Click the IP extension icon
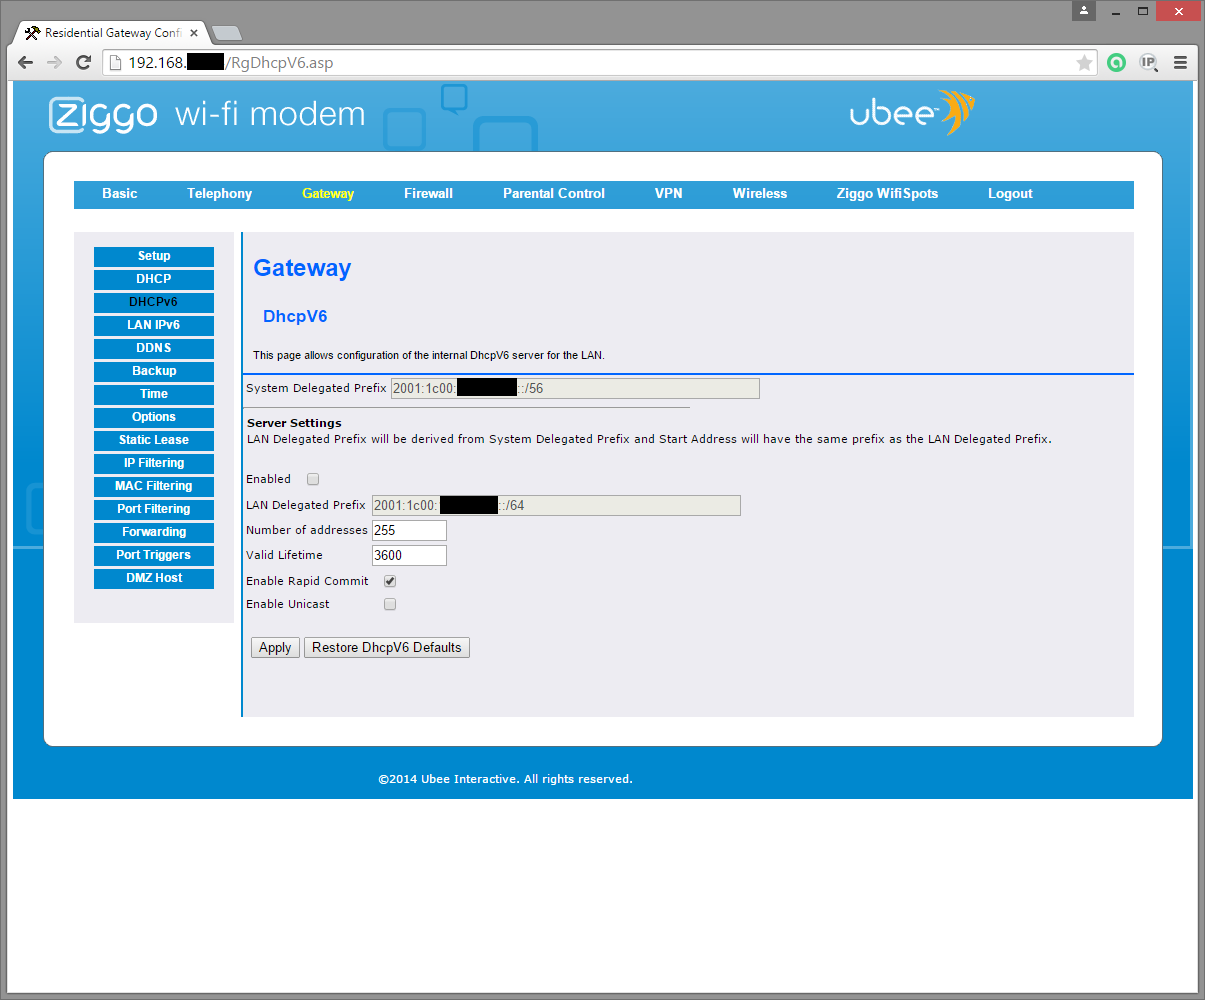 (x=1148, y=63)
